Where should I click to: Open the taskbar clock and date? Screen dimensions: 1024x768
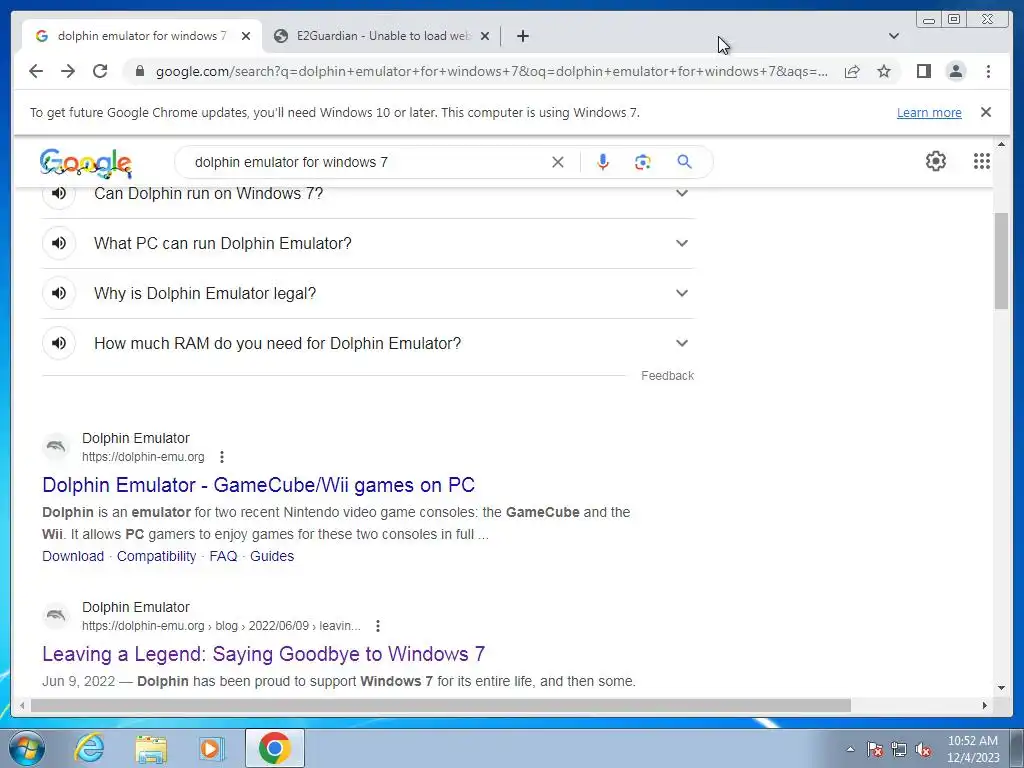973,749
